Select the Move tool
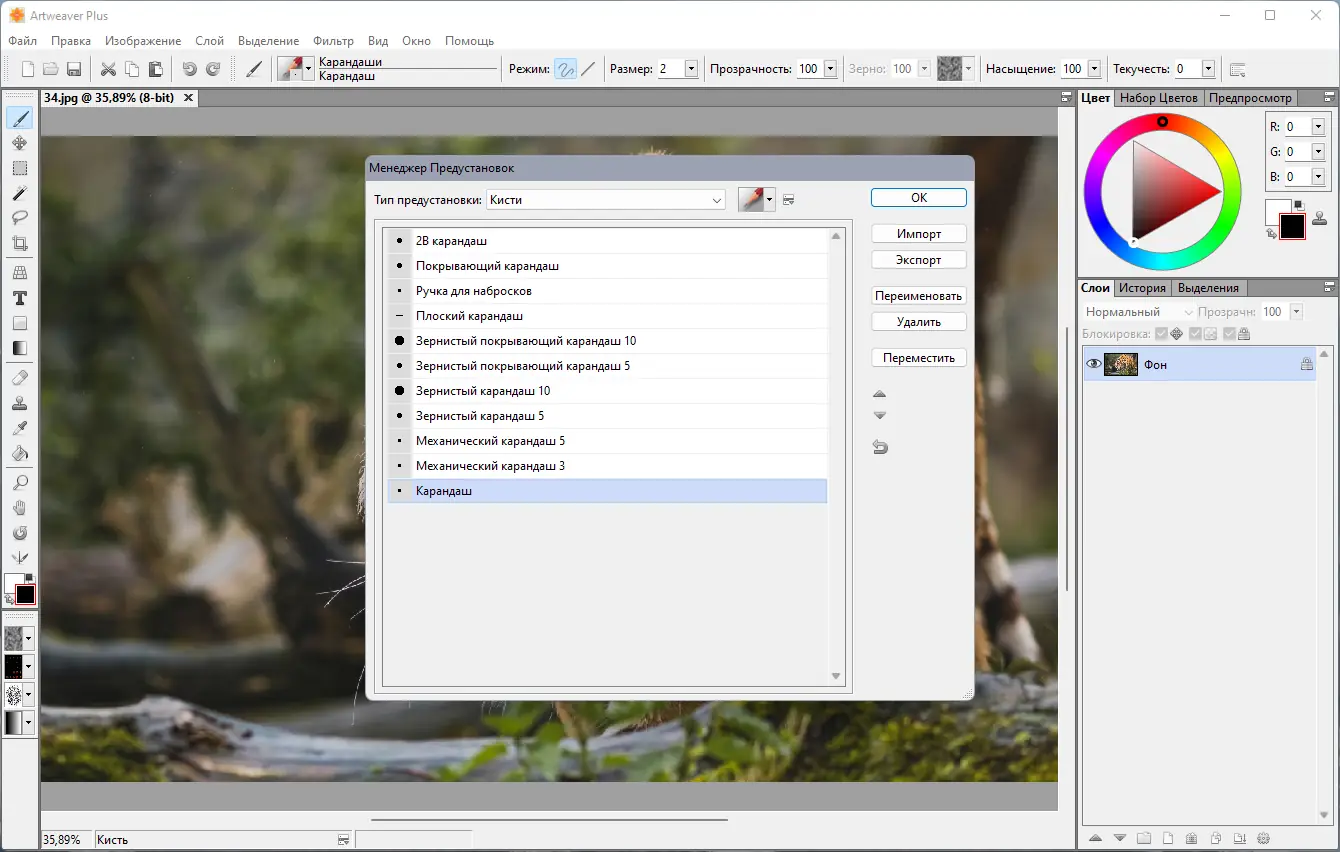 pos(20,142)
